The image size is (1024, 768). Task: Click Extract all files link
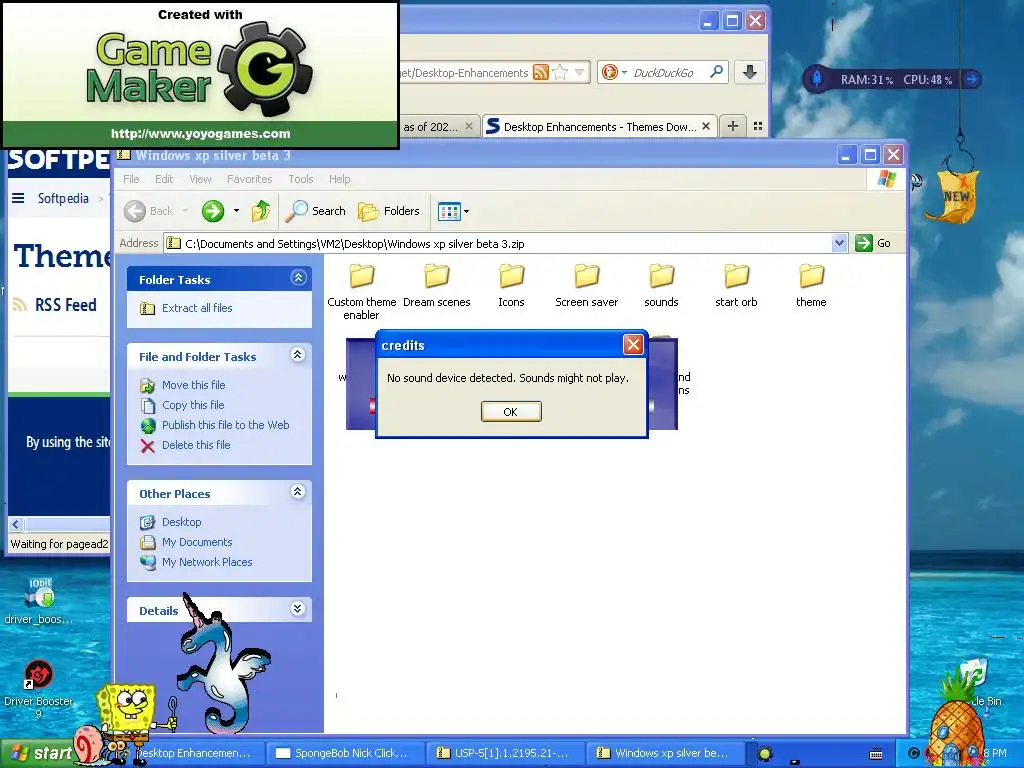pyautogui.click(x=197, y=308)
